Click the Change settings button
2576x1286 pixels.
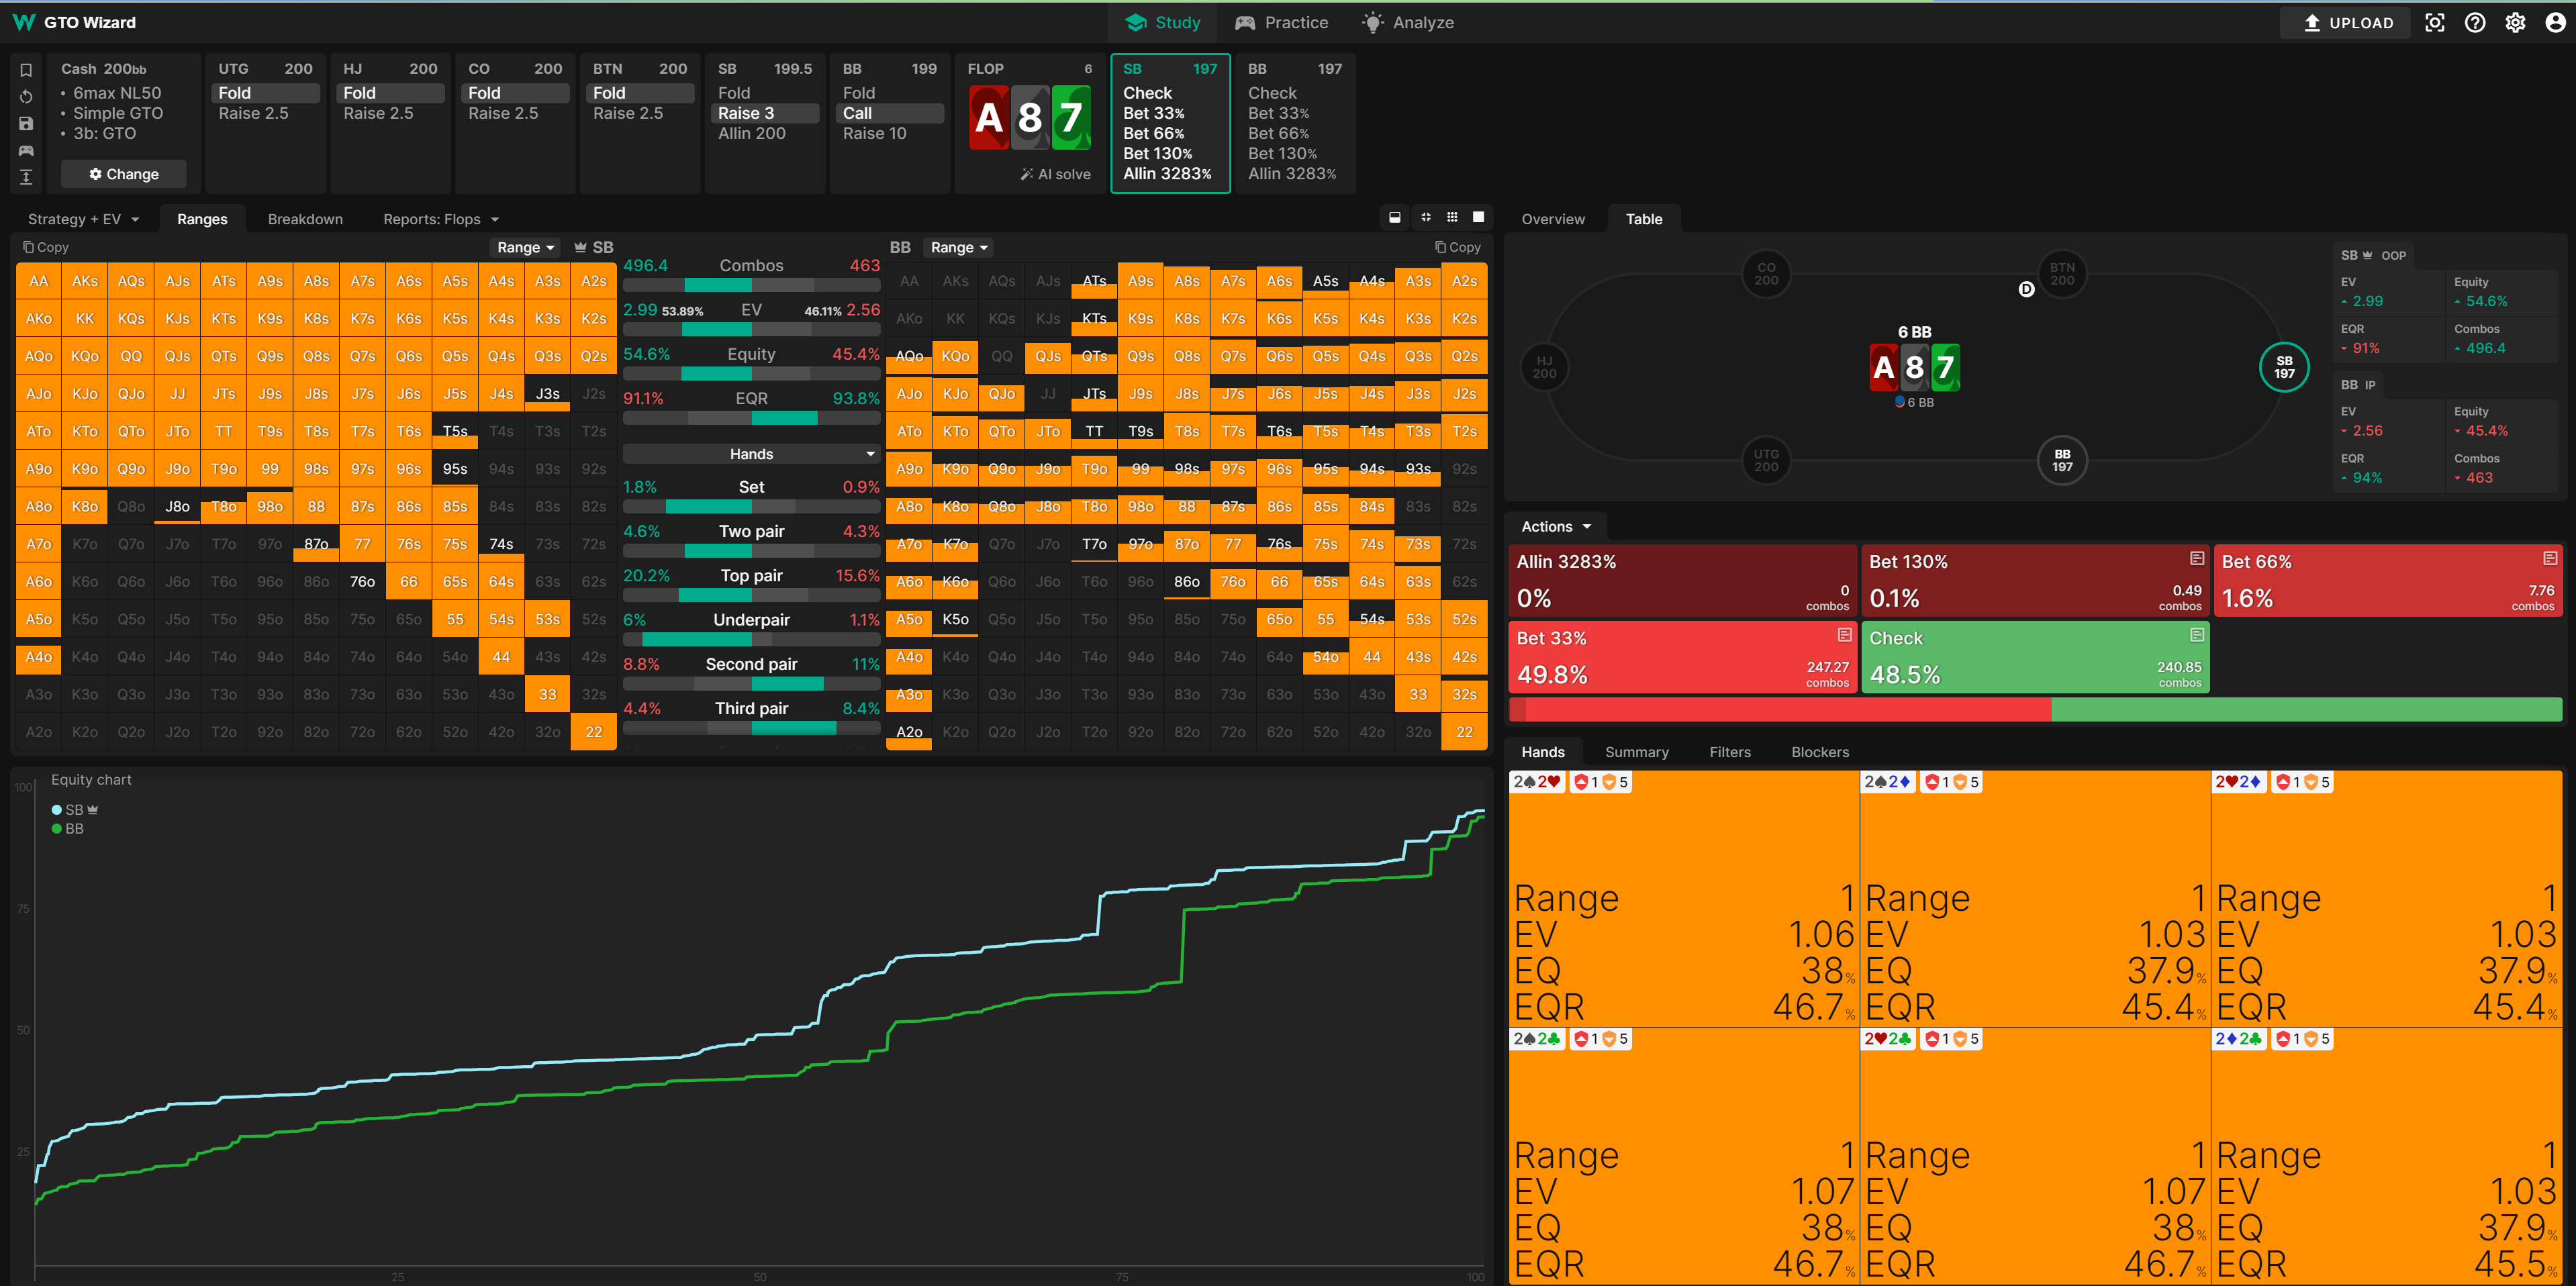(x=124, y=174)
